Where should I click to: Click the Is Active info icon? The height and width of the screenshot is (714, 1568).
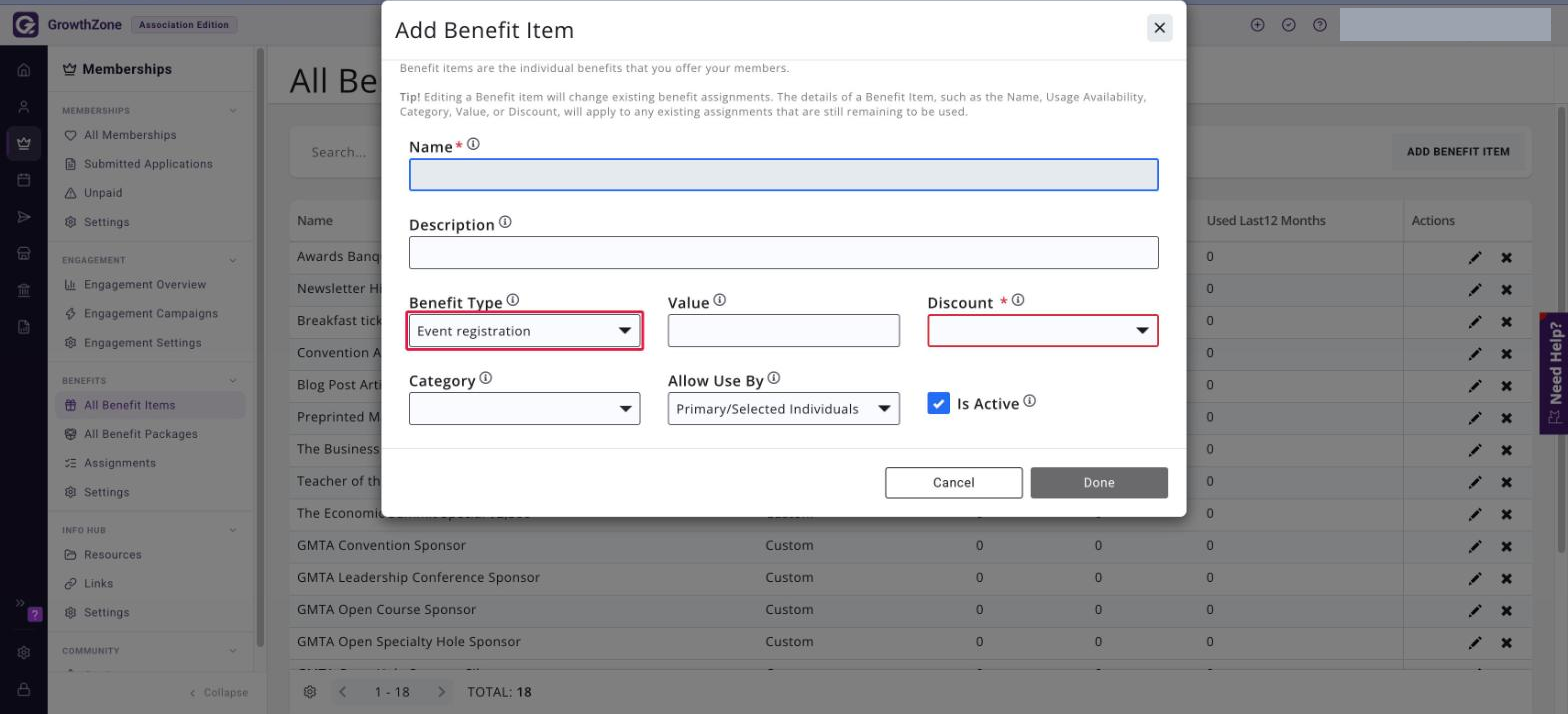tap(1030, 401)
